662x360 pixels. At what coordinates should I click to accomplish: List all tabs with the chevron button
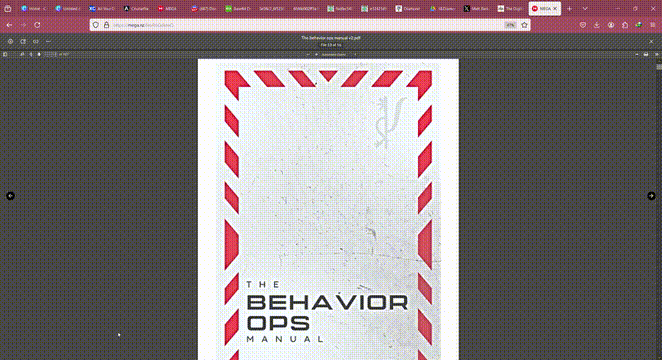[585, 8]
